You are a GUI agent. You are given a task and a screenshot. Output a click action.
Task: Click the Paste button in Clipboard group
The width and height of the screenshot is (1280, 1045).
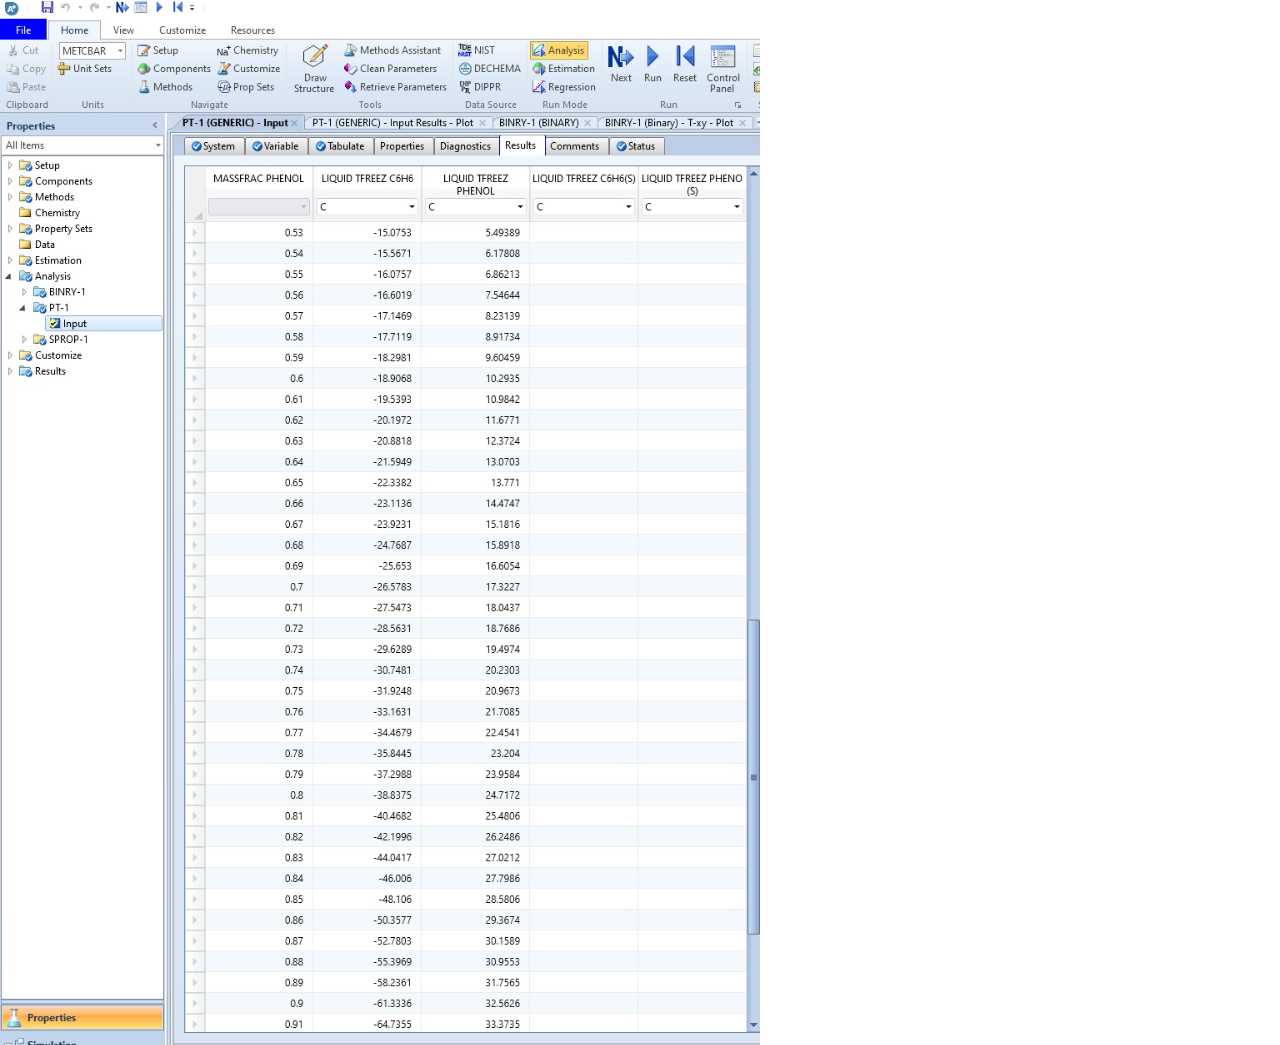coord(26,87)
